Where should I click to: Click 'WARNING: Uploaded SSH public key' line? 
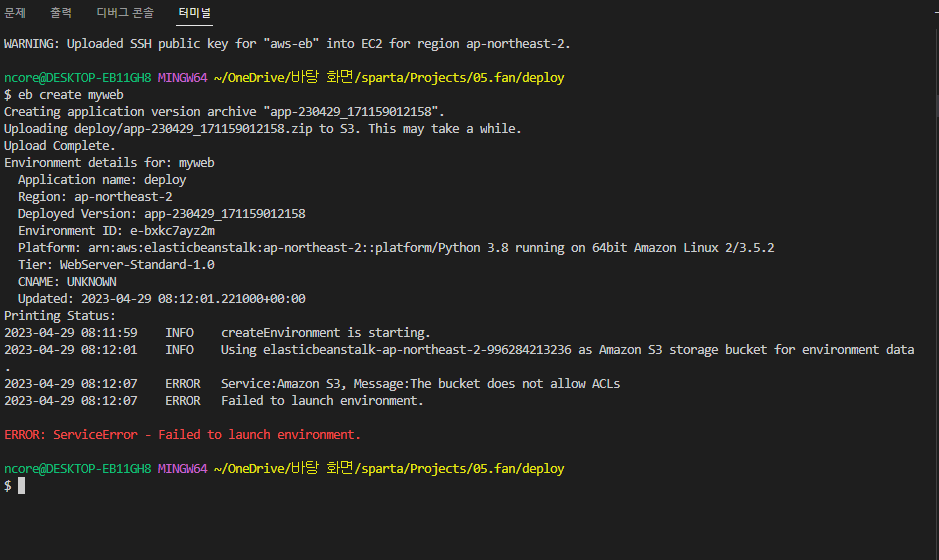(x=287, y=44)
